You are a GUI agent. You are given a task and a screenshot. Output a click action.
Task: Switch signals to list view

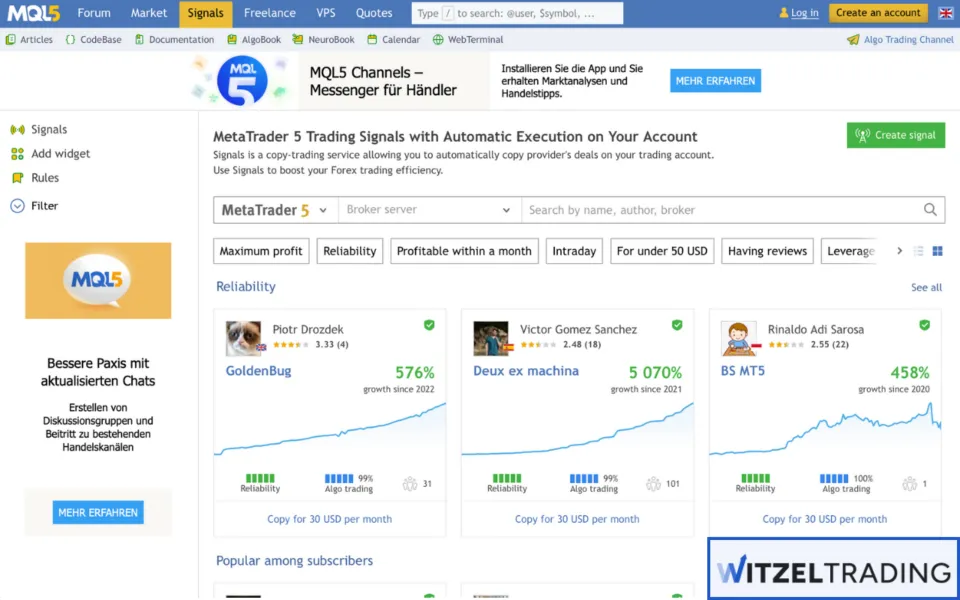918,251
